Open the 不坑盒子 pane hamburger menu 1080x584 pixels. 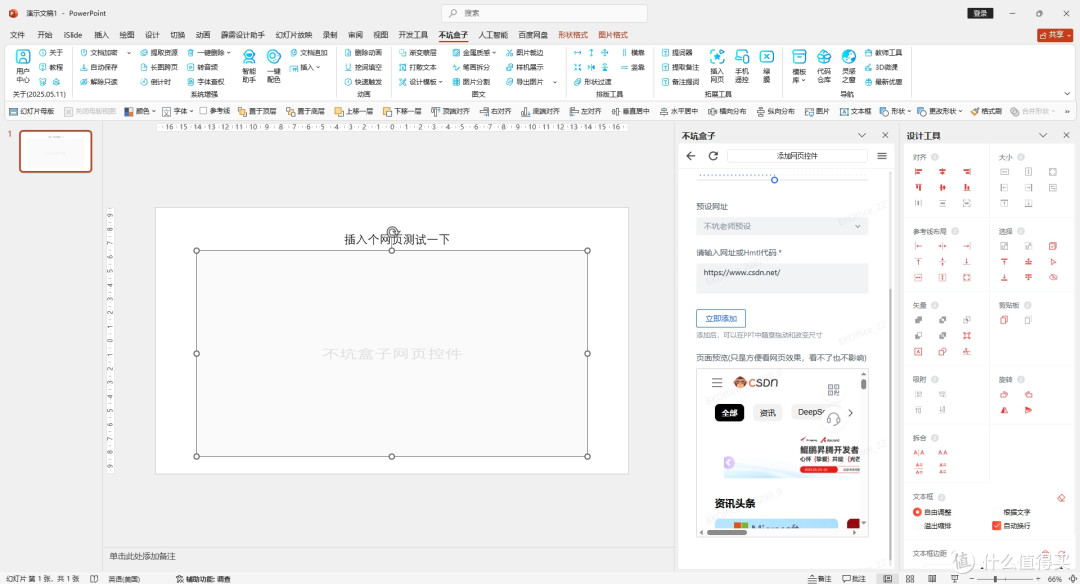(x=882, y=156)
